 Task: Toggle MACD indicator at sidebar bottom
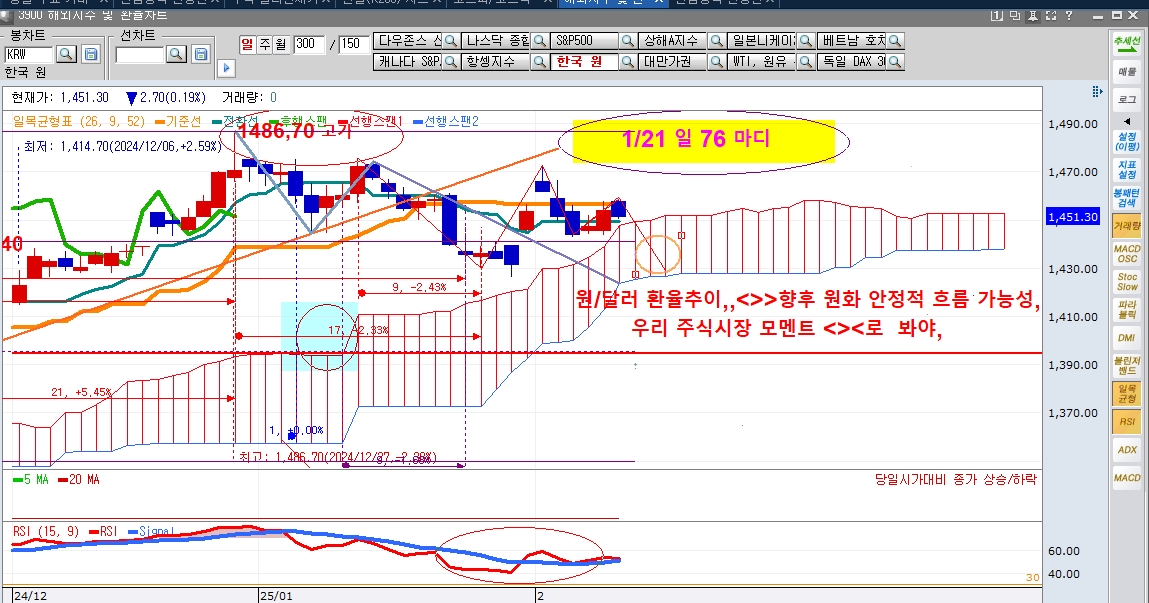(x=1127, y=477)
